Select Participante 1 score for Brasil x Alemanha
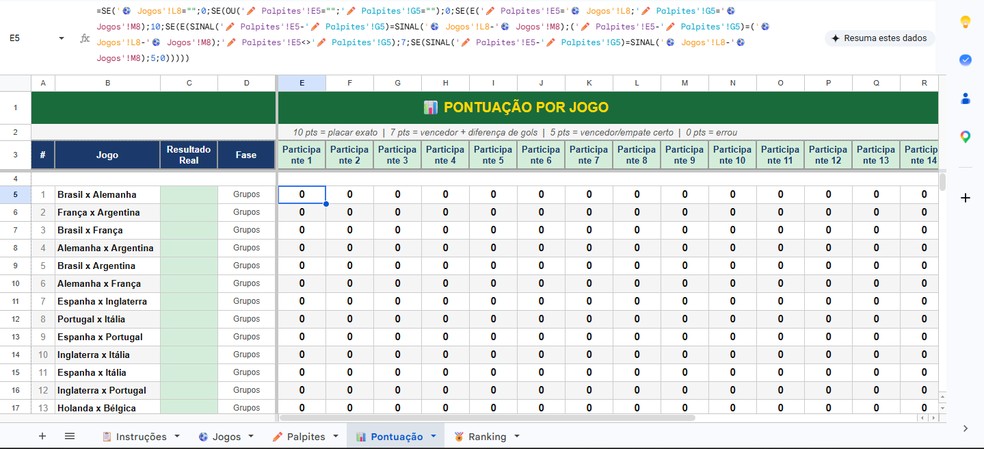This screenshot has height=449, width=984. (x=302, y=195)
